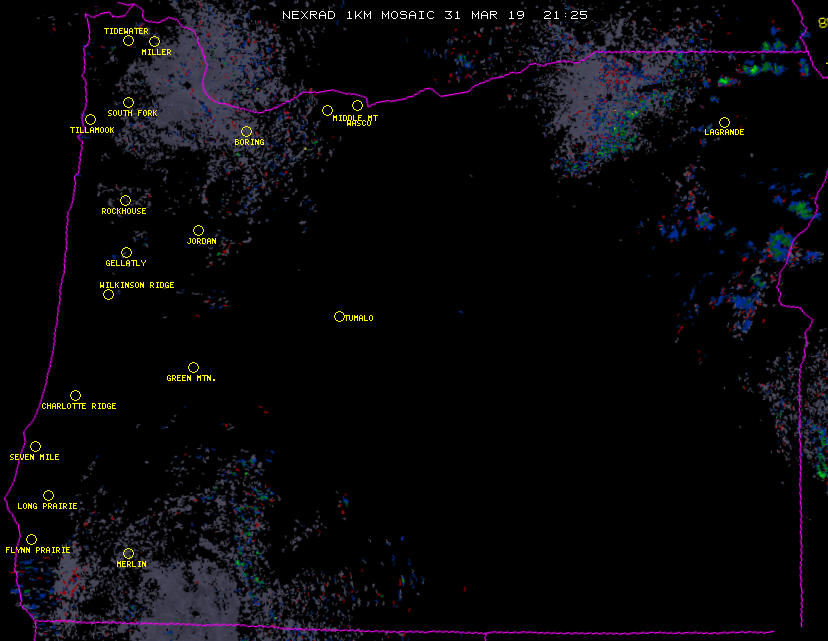
Task: Select the Flynn Prairie station marker
Action: (31, 539)
